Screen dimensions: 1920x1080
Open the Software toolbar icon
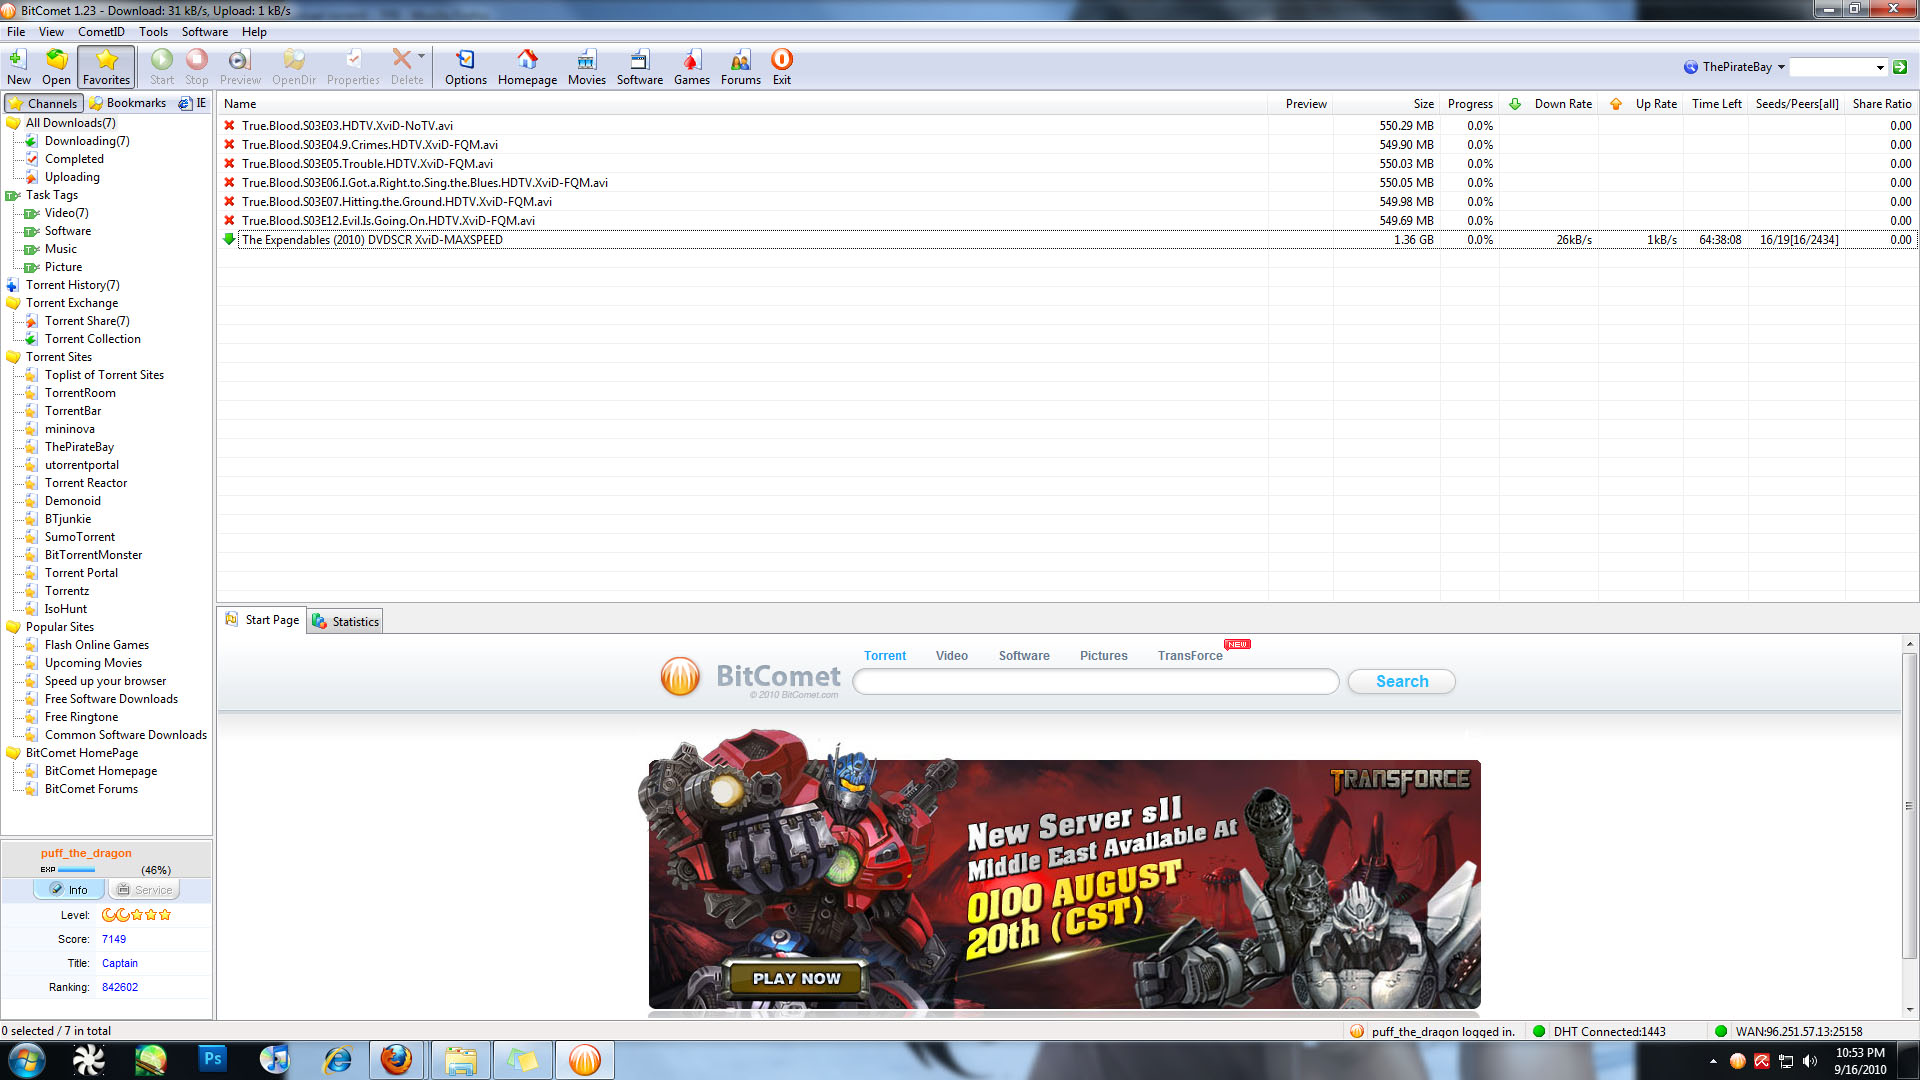point(640,67)
